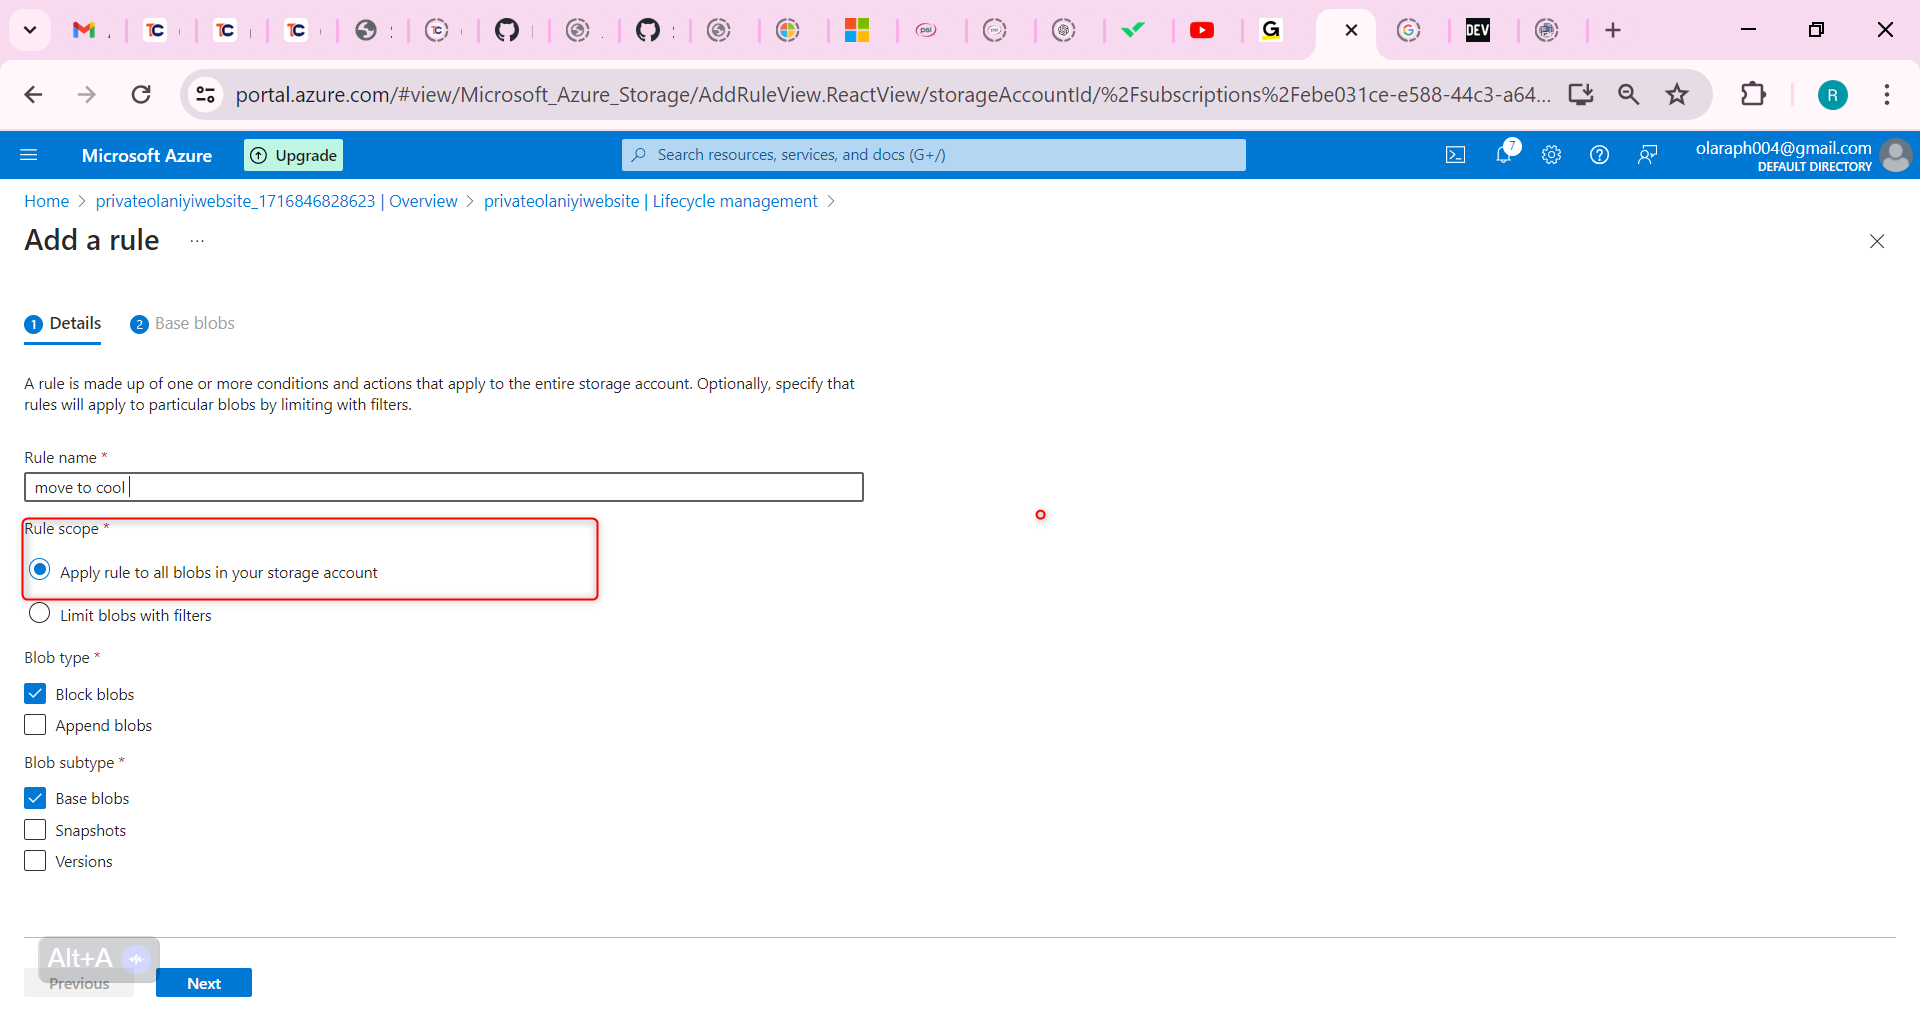Open the Lifecycle management breadcrumb
Image resolution: width=1920 pixels, height=1020 pixels.
[650, 201]
